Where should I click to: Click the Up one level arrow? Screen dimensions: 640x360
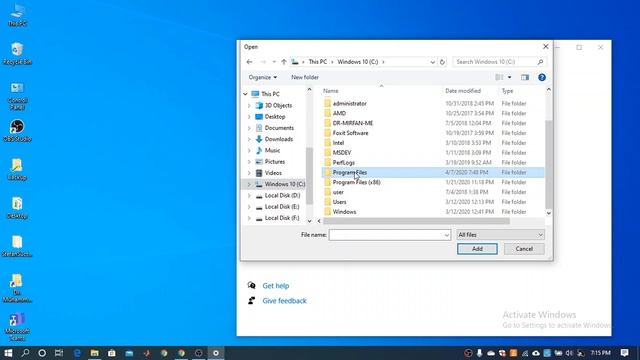click(x=284, y=62)
